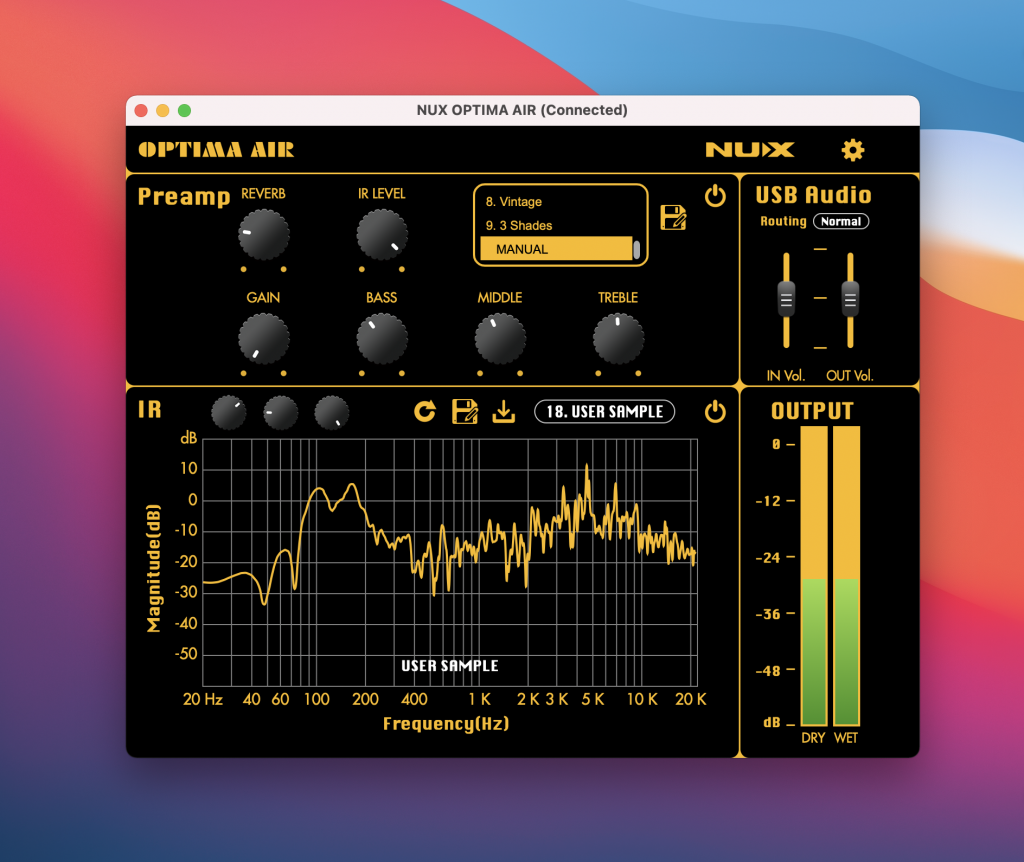
Task: Click the preset list scrollbar handle
Action: [637, 249]
